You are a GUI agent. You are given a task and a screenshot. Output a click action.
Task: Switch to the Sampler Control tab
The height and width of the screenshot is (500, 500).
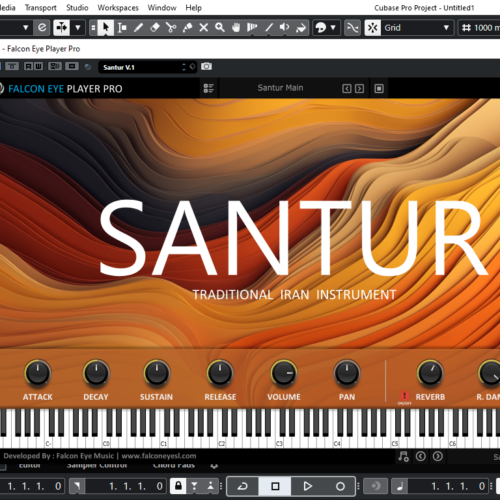[97, 465]
